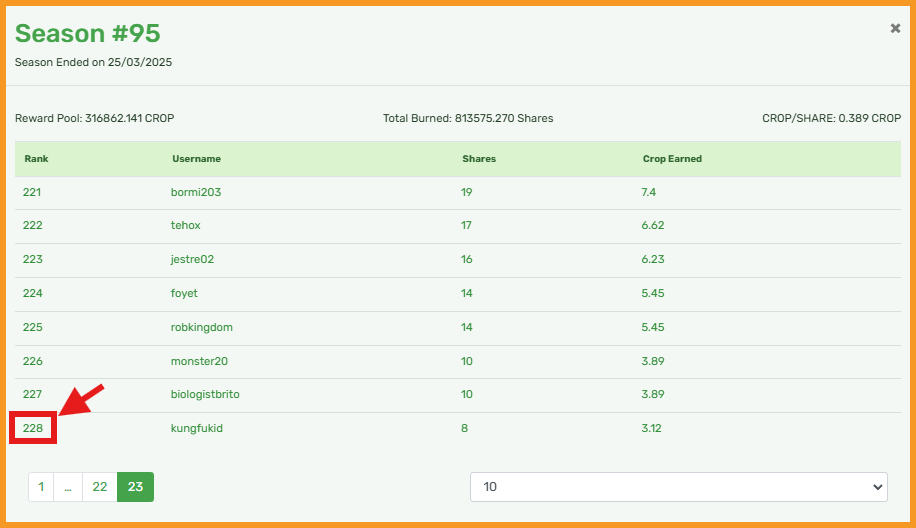The height and width of the screenshot is (528, 916).
Task: Close the Season #95 dialog
Action: click(895, 28)
